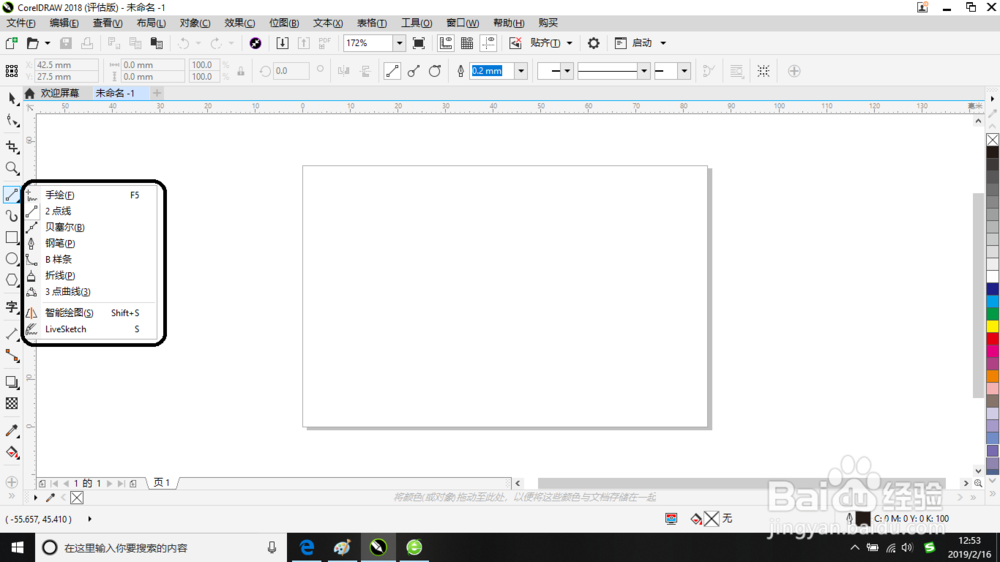Toggle show rulers icon

[x=446, y=43]
